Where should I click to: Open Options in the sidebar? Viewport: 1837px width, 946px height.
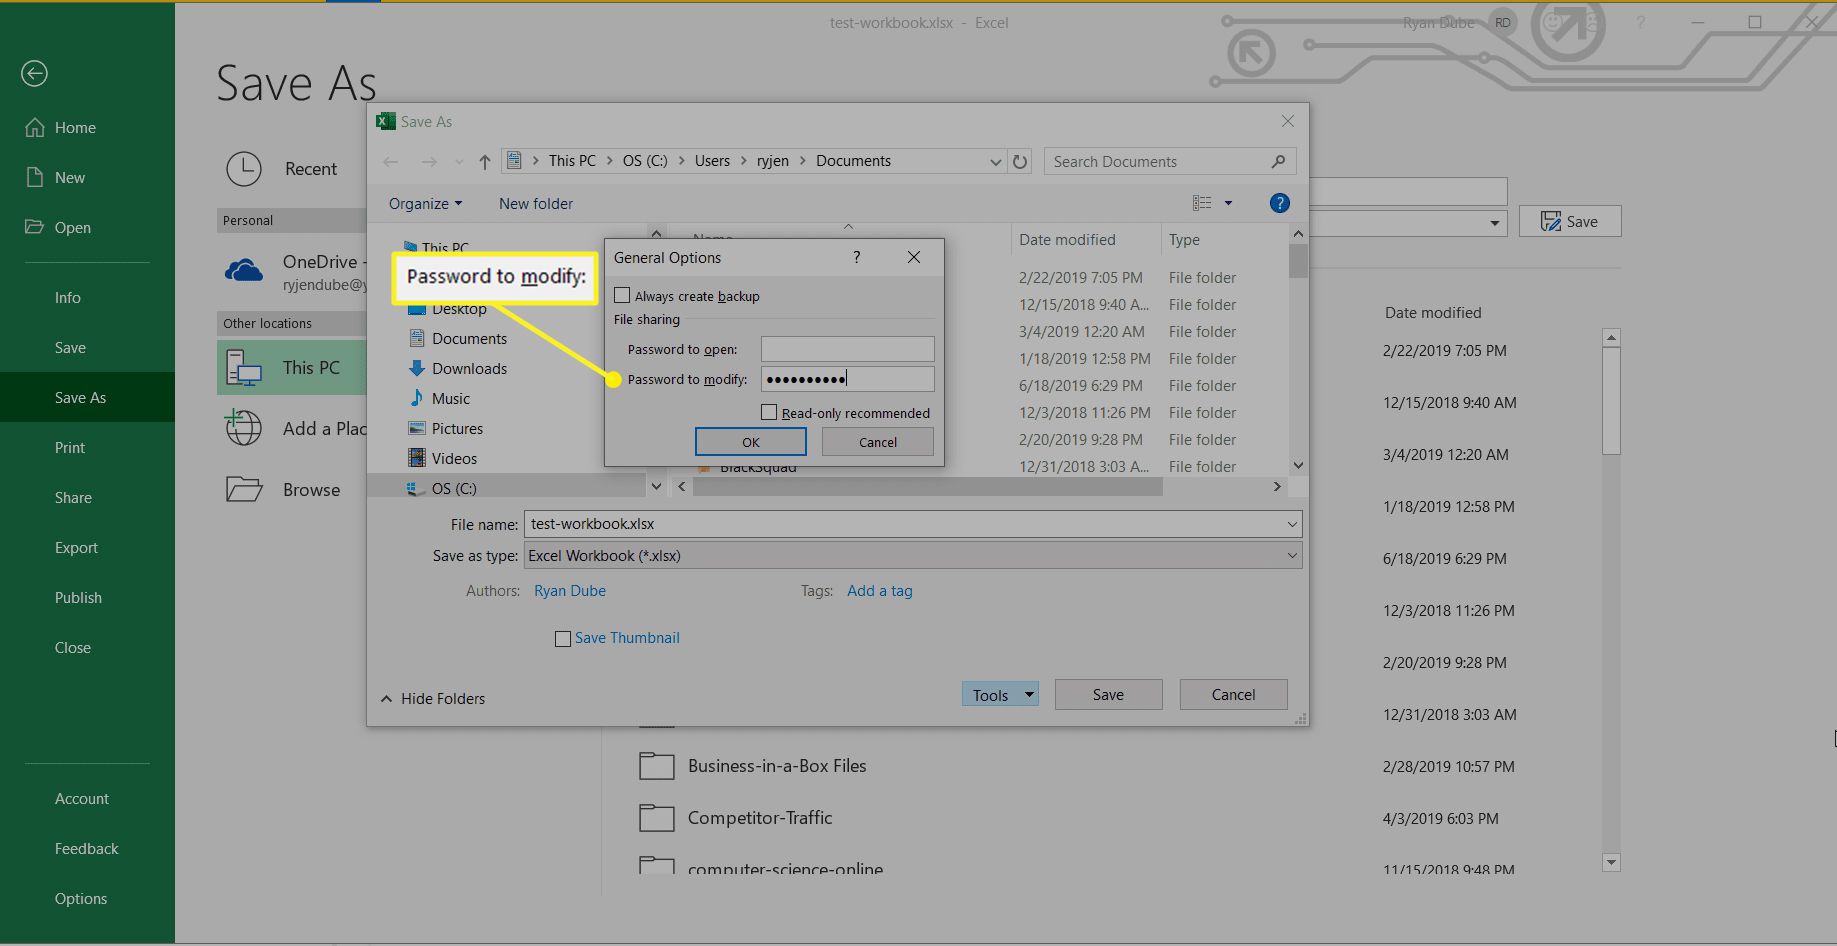(x=80, y=898)
